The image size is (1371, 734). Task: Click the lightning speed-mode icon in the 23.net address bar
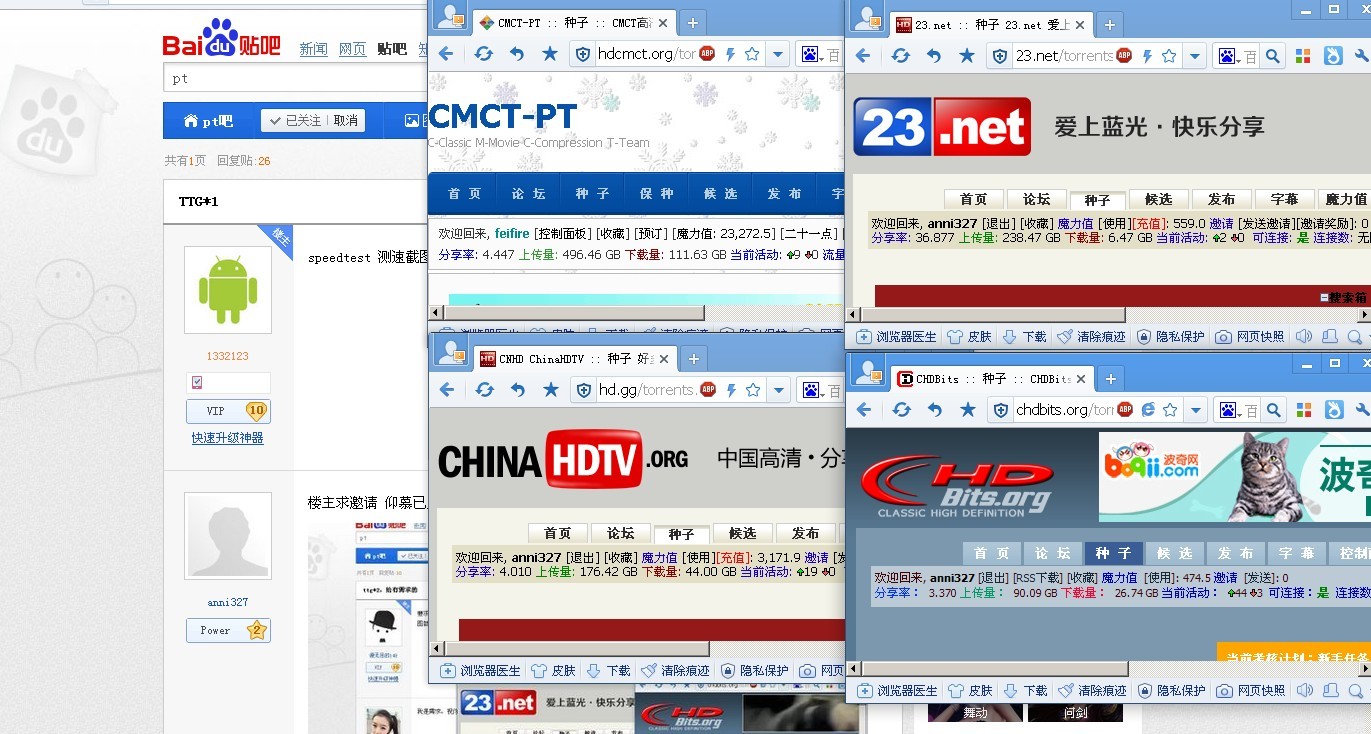tap(1149, 57)
